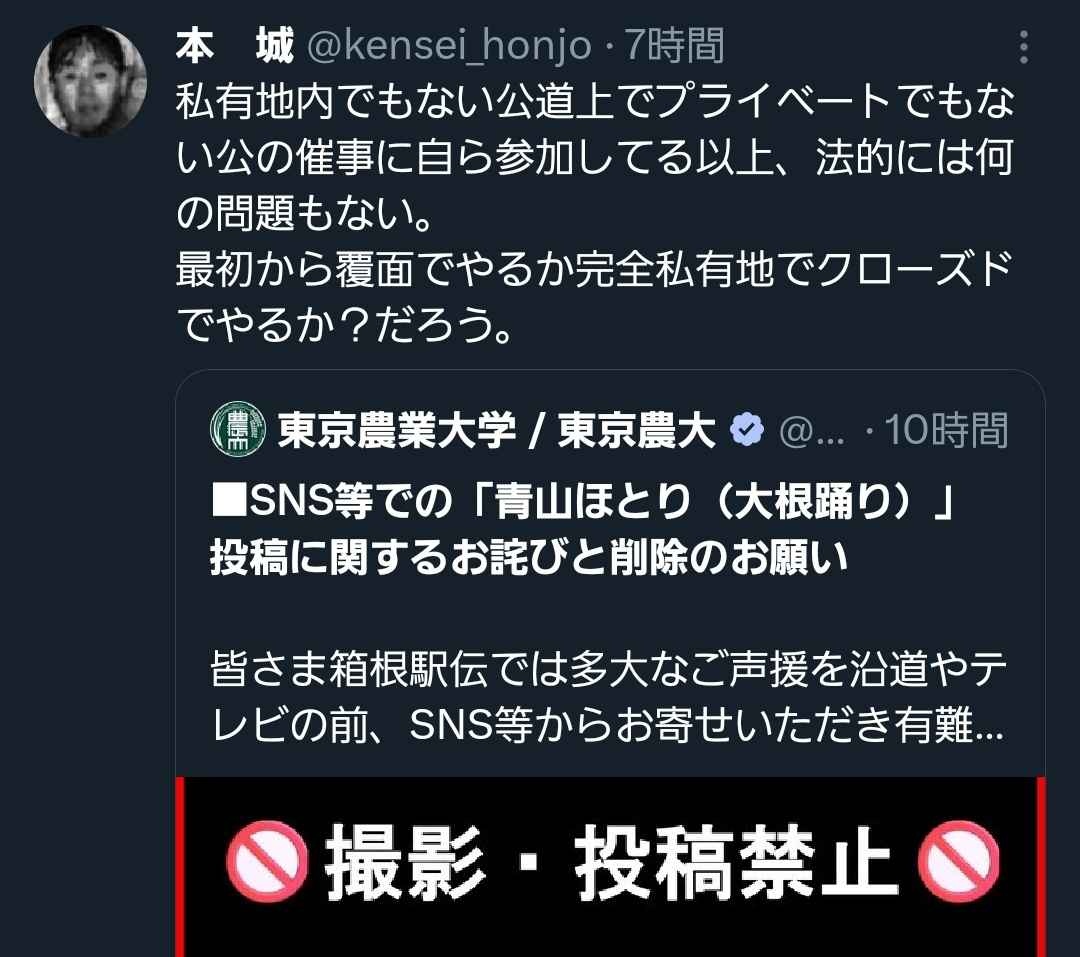This screenshot has height=957, width=1080.
Task: Open the 撮影・投稿禁止 banner image
Action: (x=610, y=867)
